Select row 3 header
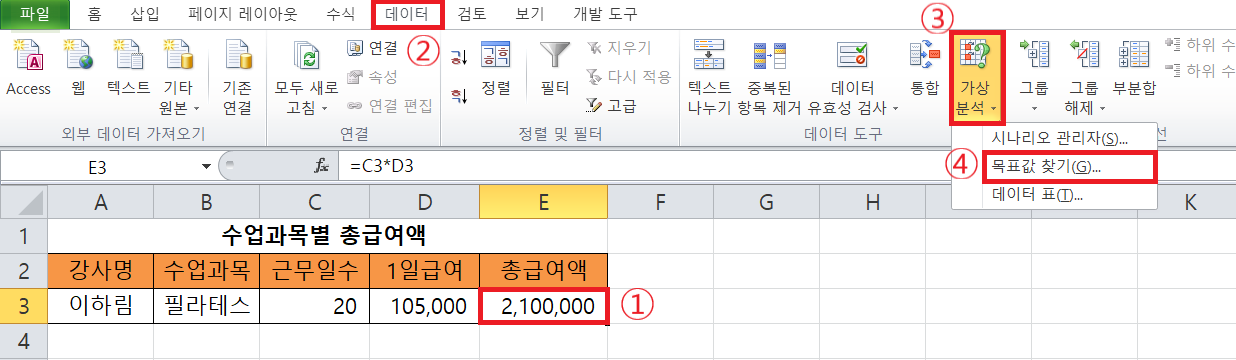Viewport: 1236px width, 360px height. [x=23, y=305]
